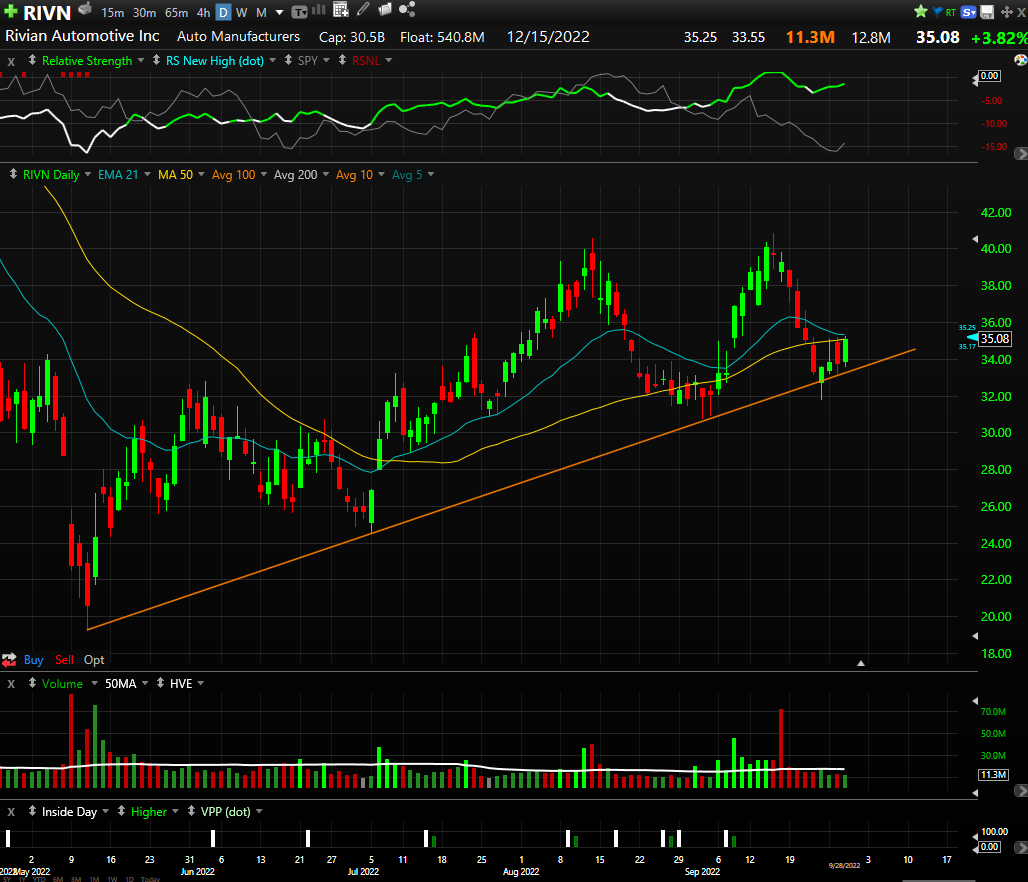Click the Buy/Sell swap arrows icon
Image resolution: width=1028 pixels, height=882 pixels.
point(9,660)
